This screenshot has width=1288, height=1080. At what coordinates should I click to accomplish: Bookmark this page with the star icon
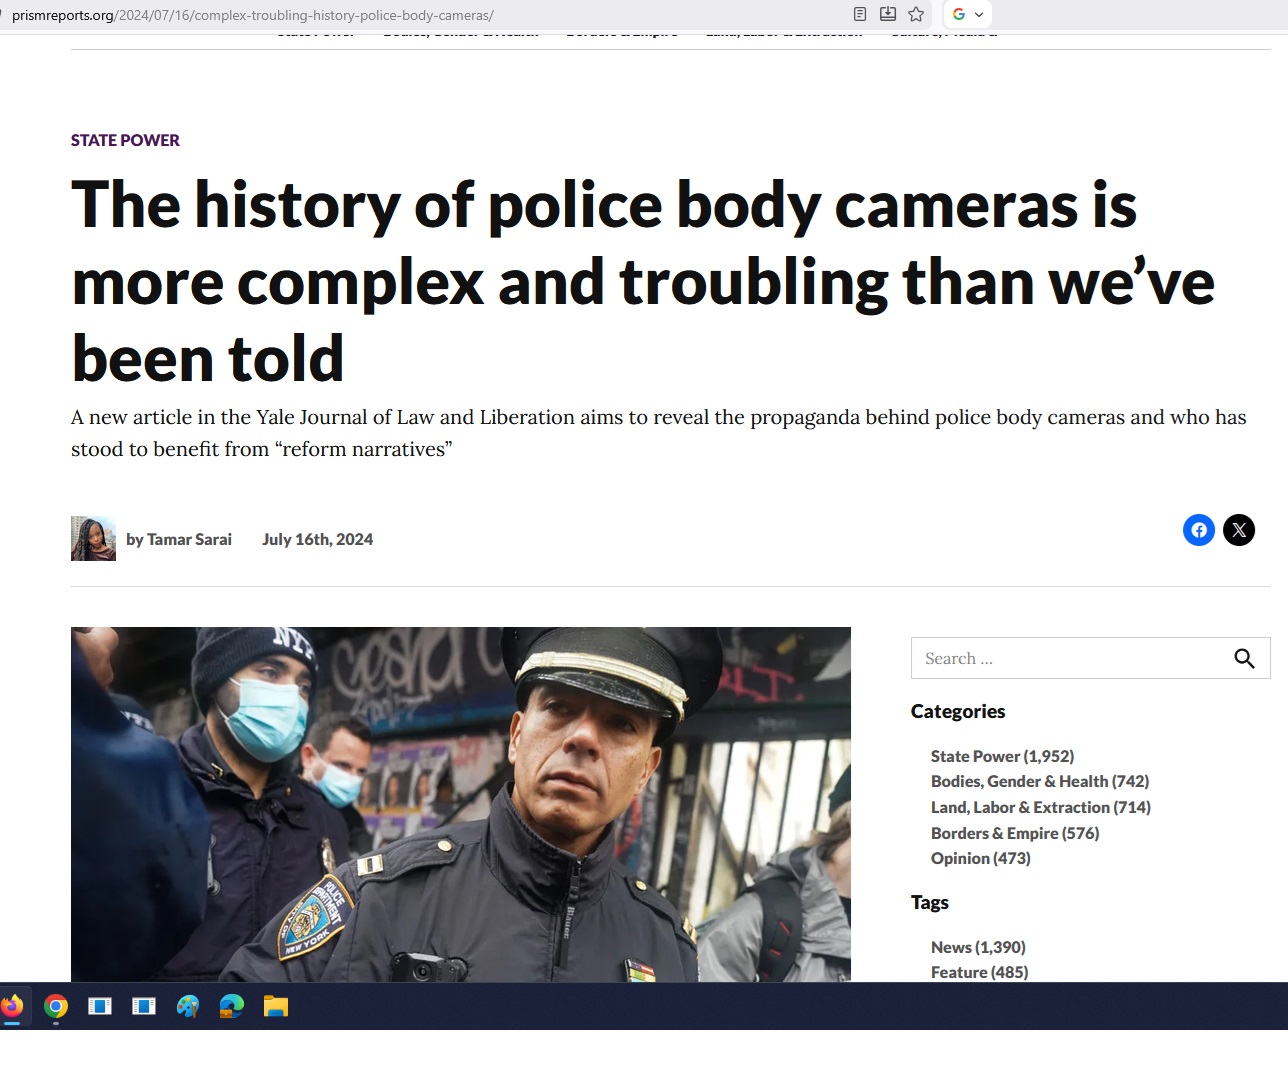click(x=916, y=14)
